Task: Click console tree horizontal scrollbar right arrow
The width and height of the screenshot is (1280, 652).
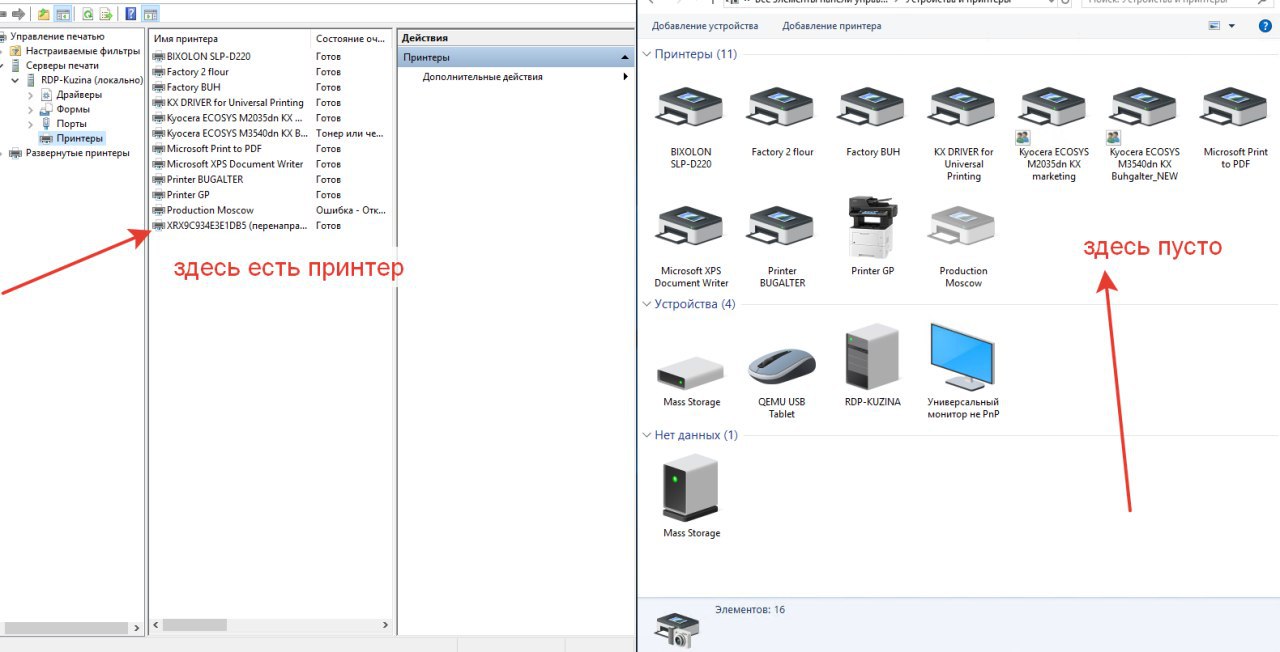Action: [136, 628]
